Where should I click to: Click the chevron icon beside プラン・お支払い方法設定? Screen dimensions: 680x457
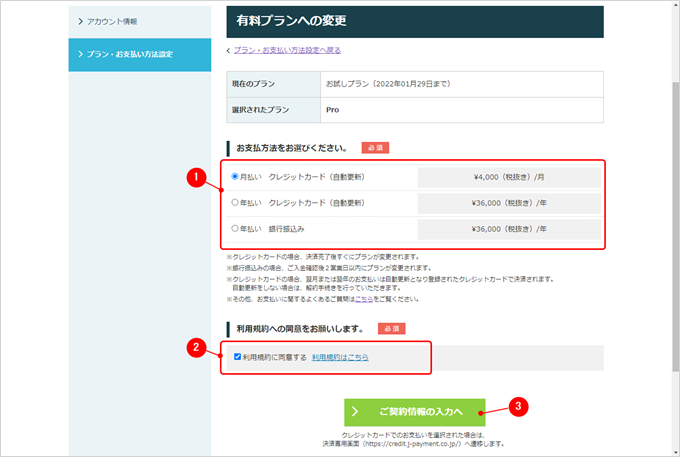(81, 54)
